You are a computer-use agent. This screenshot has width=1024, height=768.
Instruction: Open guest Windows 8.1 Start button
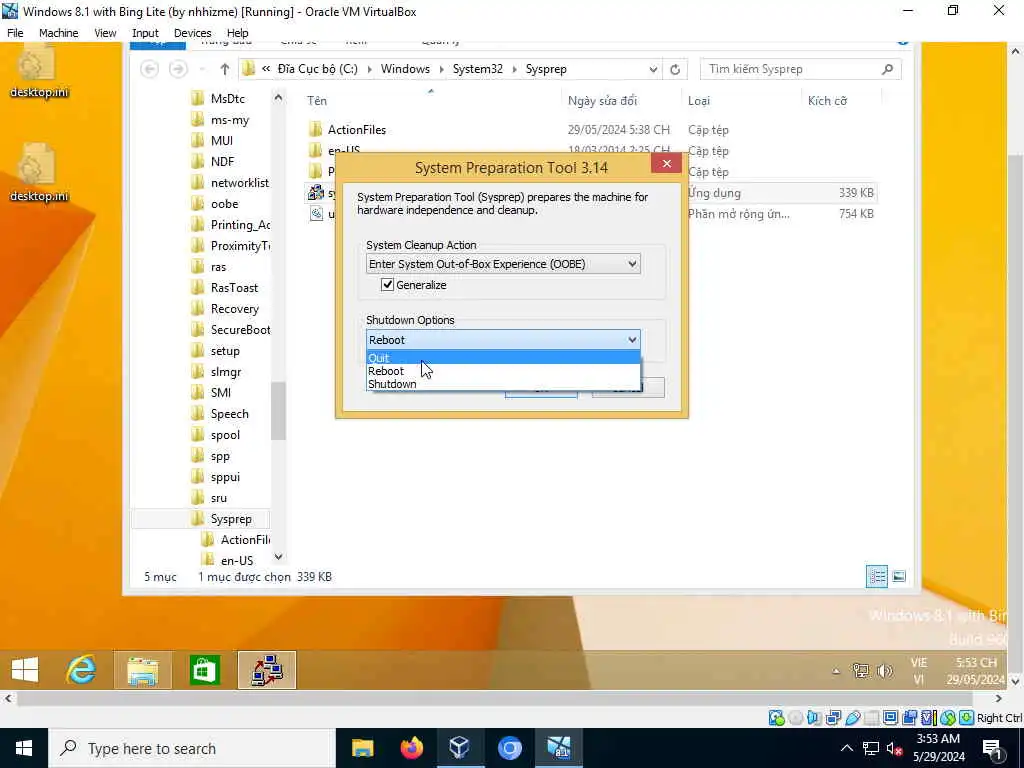click(25, 669)
